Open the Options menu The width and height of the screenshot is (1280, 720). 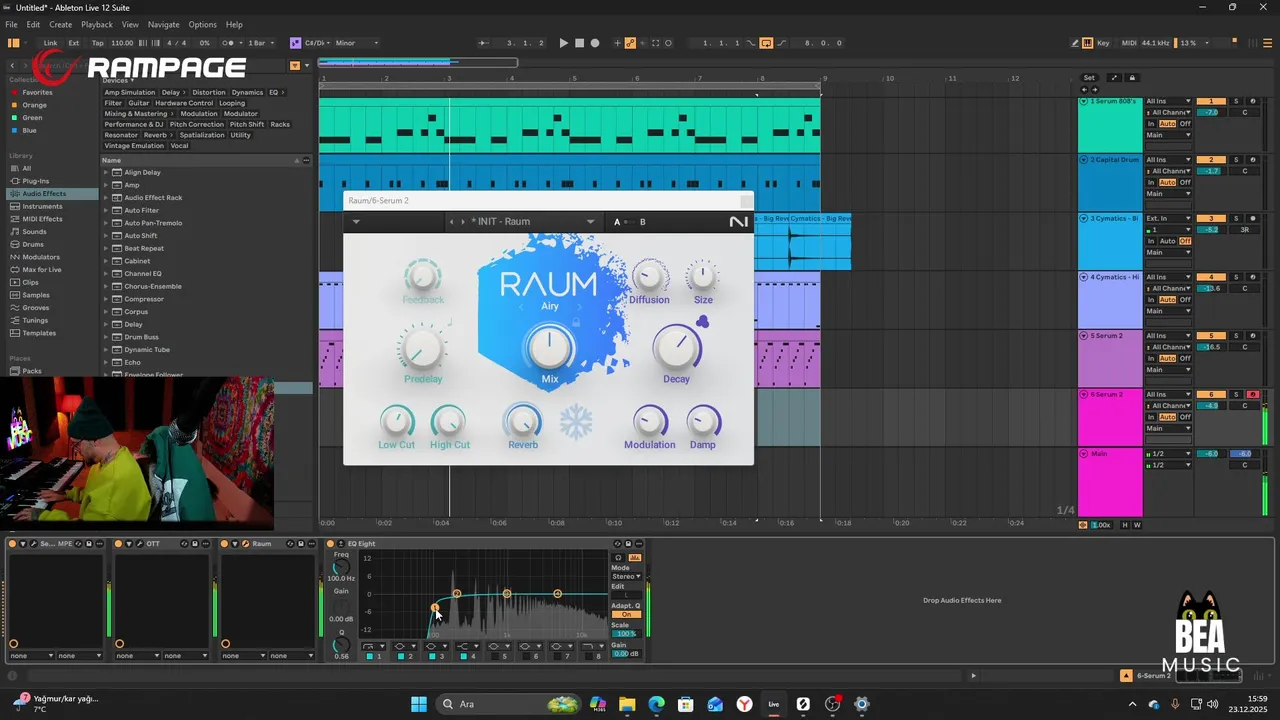tap(203, 24)
